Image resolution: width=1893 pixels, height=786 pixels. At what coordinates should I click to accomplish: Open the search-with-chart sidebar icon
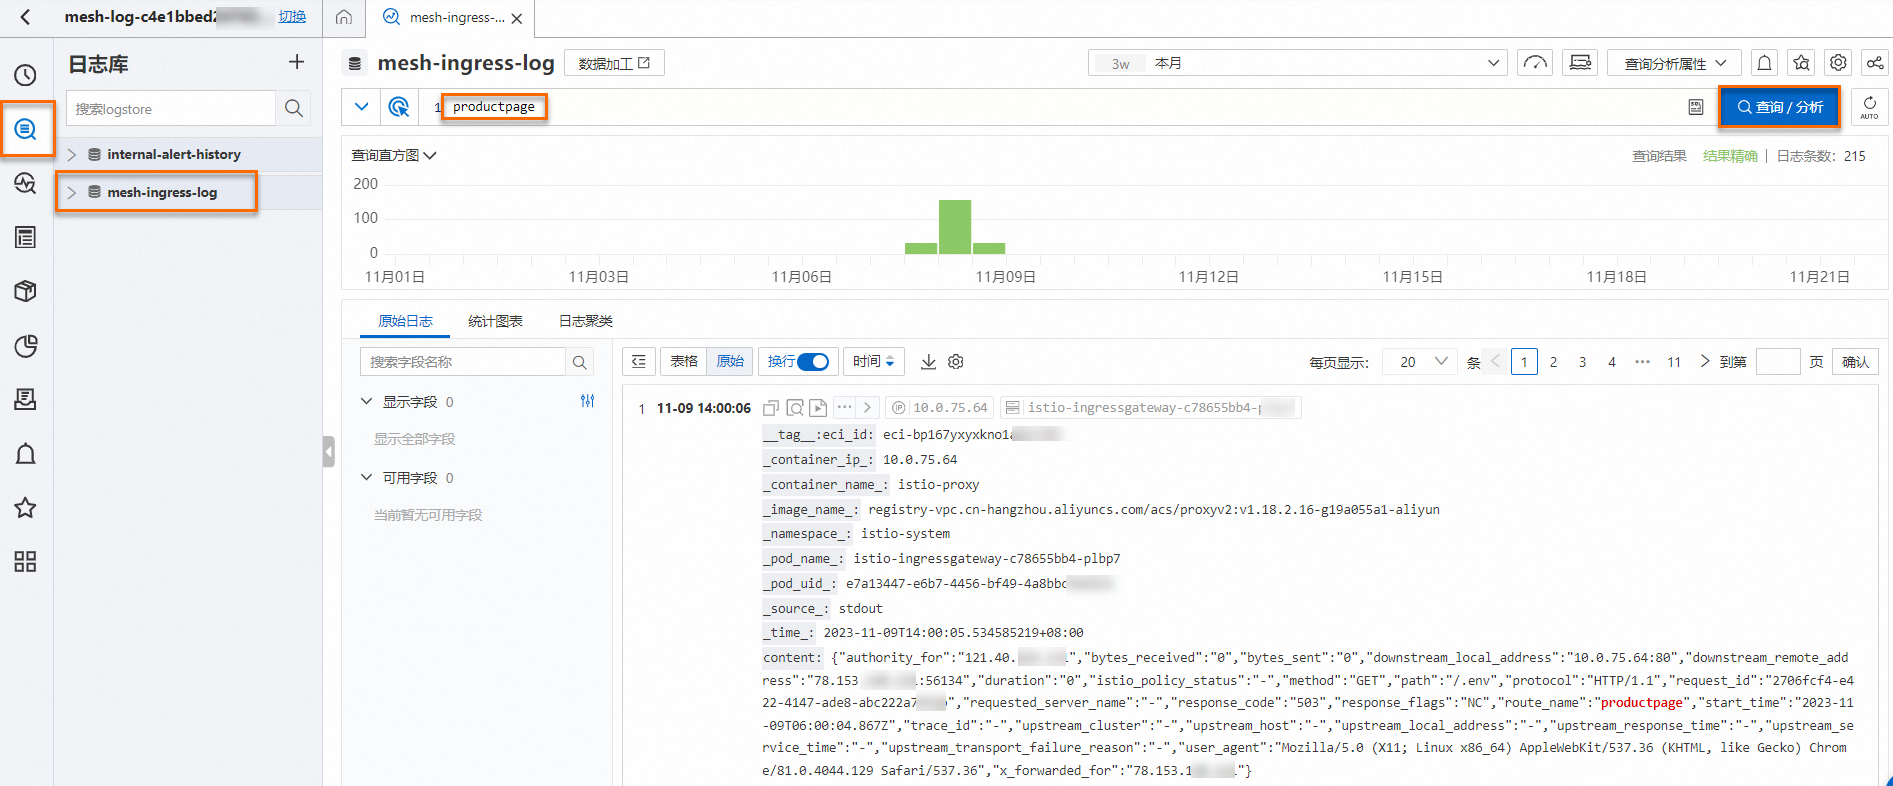pyautogui.click(x=26, y=183)
